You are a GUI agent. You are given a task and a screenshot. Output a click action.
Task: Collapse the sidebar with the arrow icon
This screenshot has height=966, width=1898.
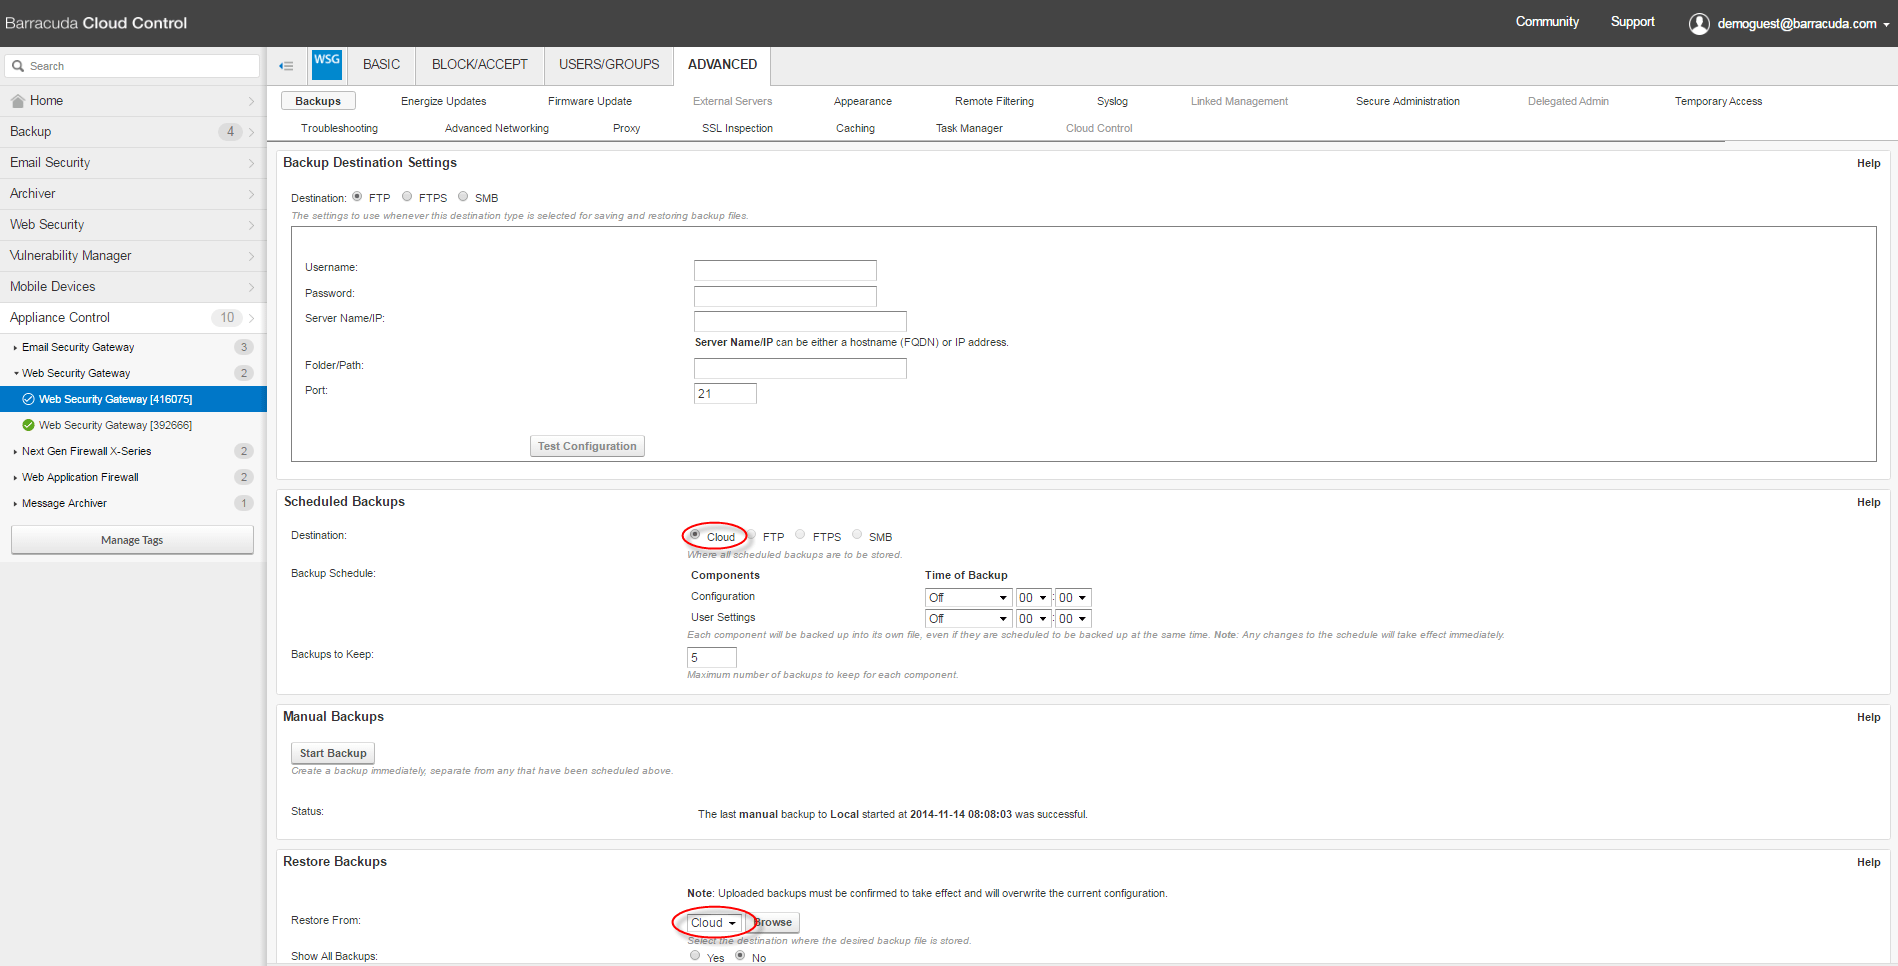(286, 66)
